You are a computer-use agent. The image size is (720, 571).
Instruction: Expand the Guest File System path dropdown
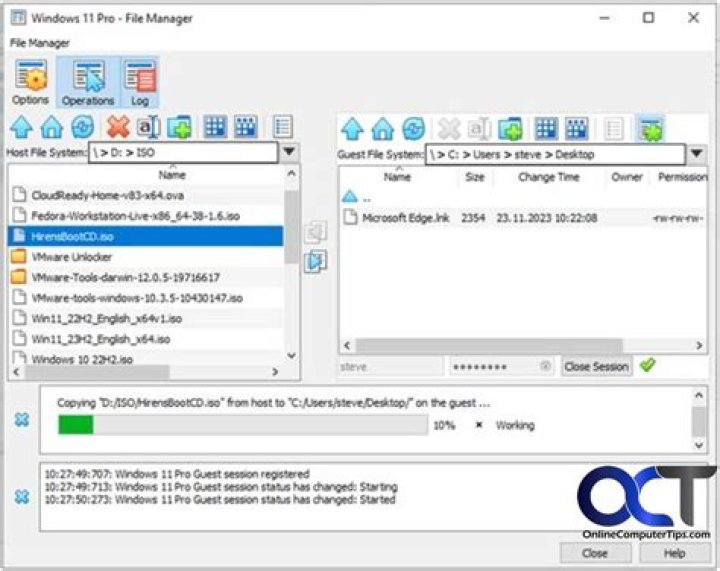(696, 154)
